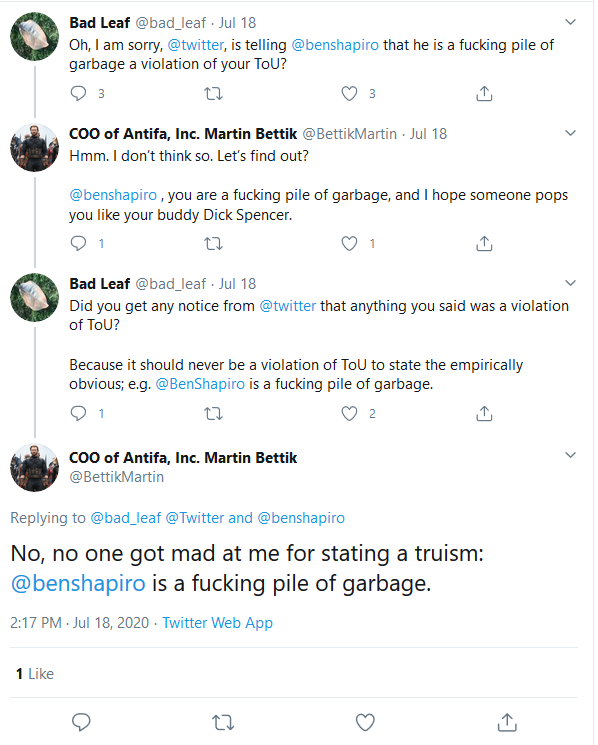Reply to Bad Leaf's first tweet
This screenshot has height=745, width=598.
78,94
